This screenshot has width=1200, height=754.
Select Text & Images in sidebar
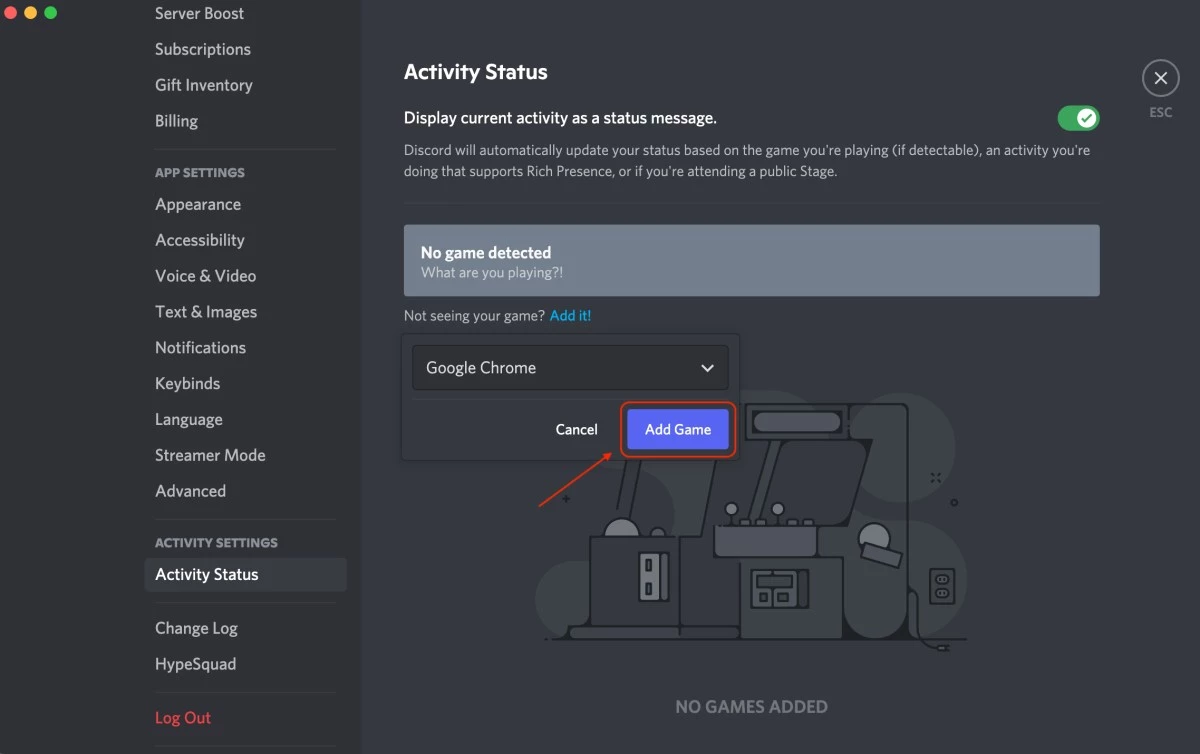point(206,312)
